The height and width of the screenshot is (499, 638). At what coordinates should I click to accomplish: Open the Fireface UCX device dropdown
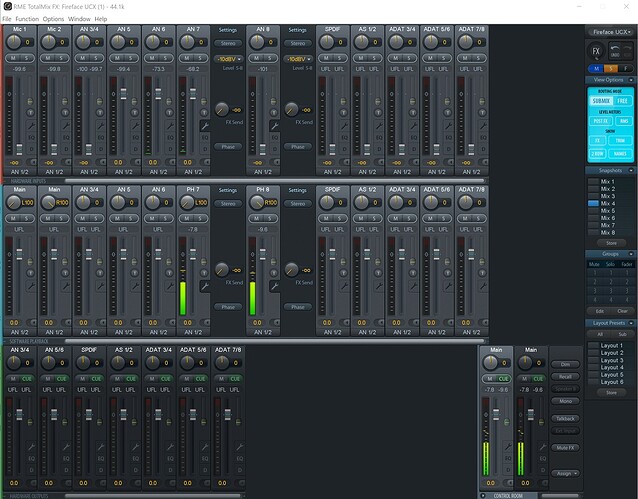click(611, 32)
